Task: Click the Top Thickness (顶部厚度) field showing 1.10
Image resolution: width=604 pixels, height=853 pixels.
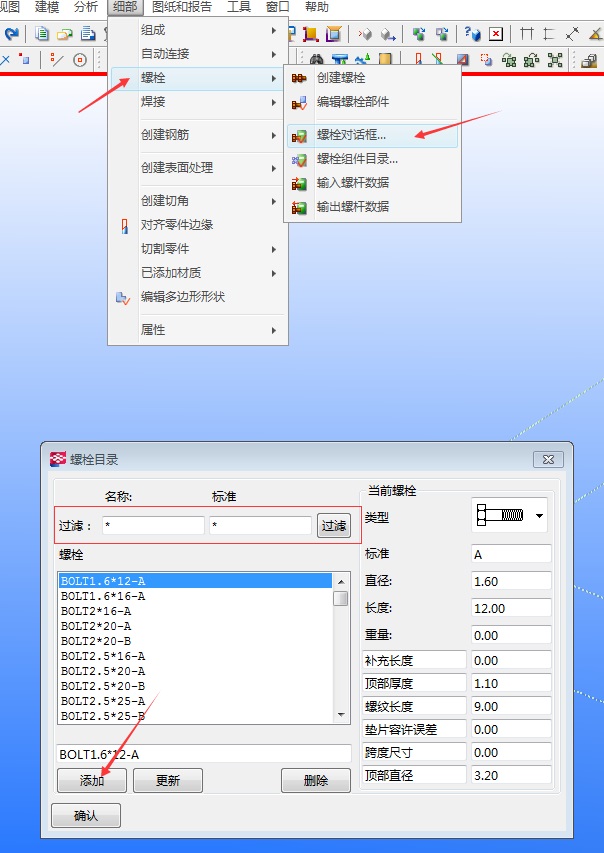Action: [511, 683]
